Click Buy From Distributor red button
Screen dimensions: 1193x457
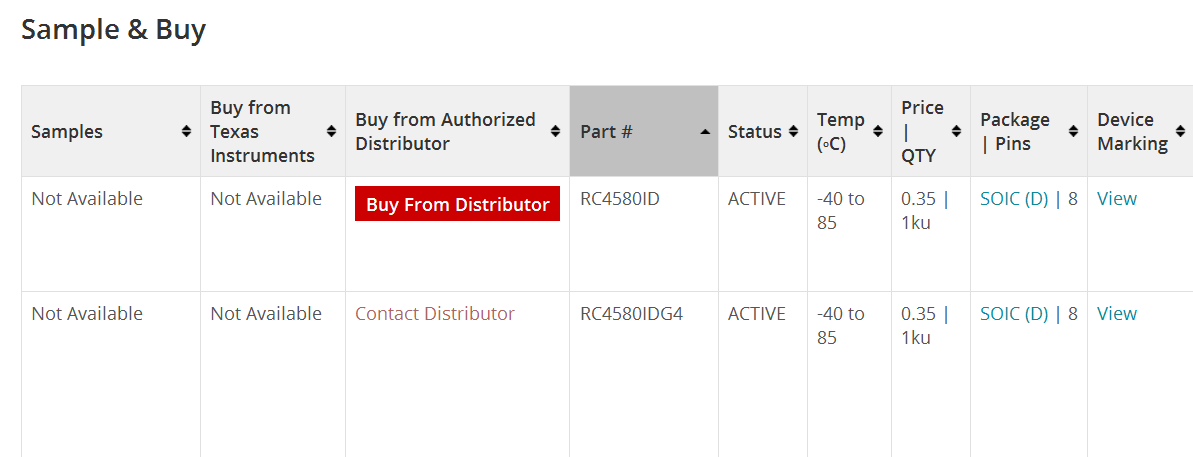click(x=457, y=204)
